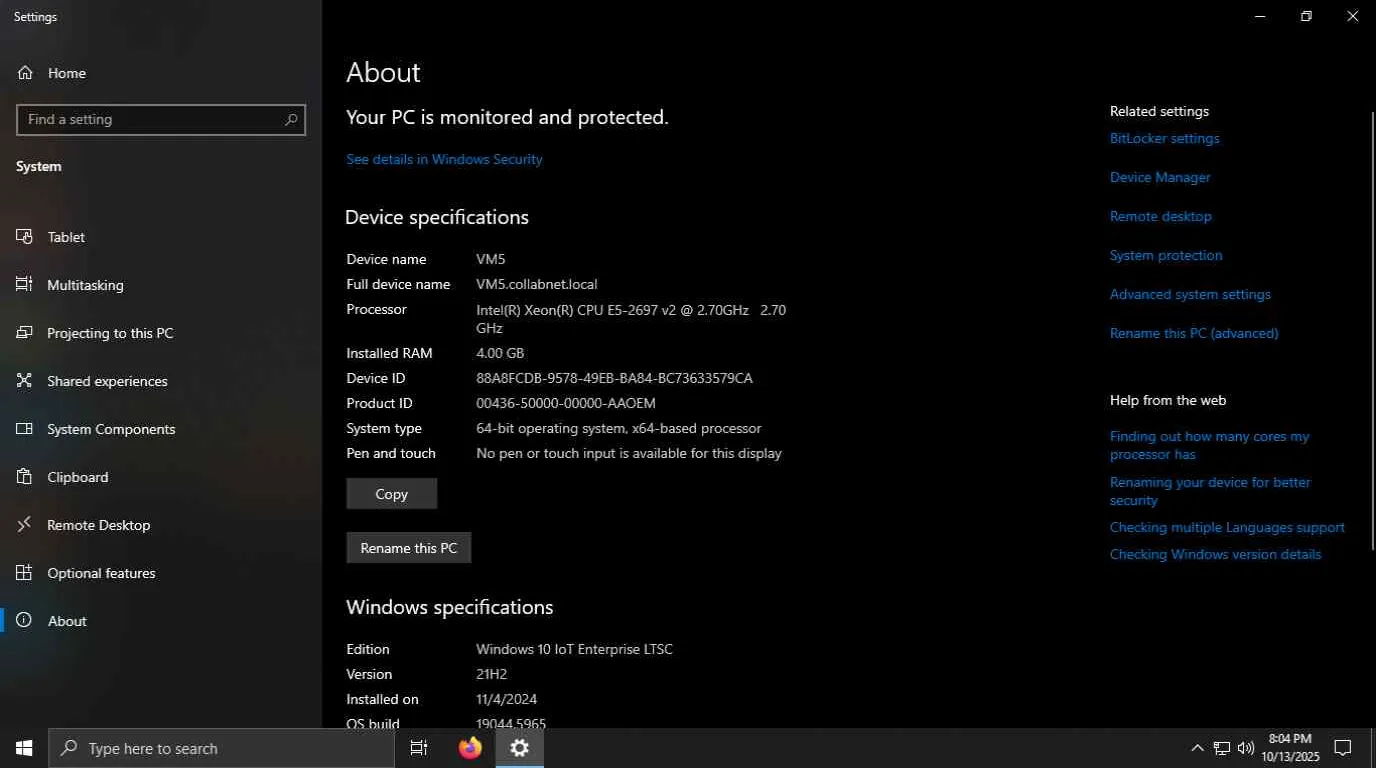
Task: Click the search magnifier in Find a setting
Action: coord(291,120)
